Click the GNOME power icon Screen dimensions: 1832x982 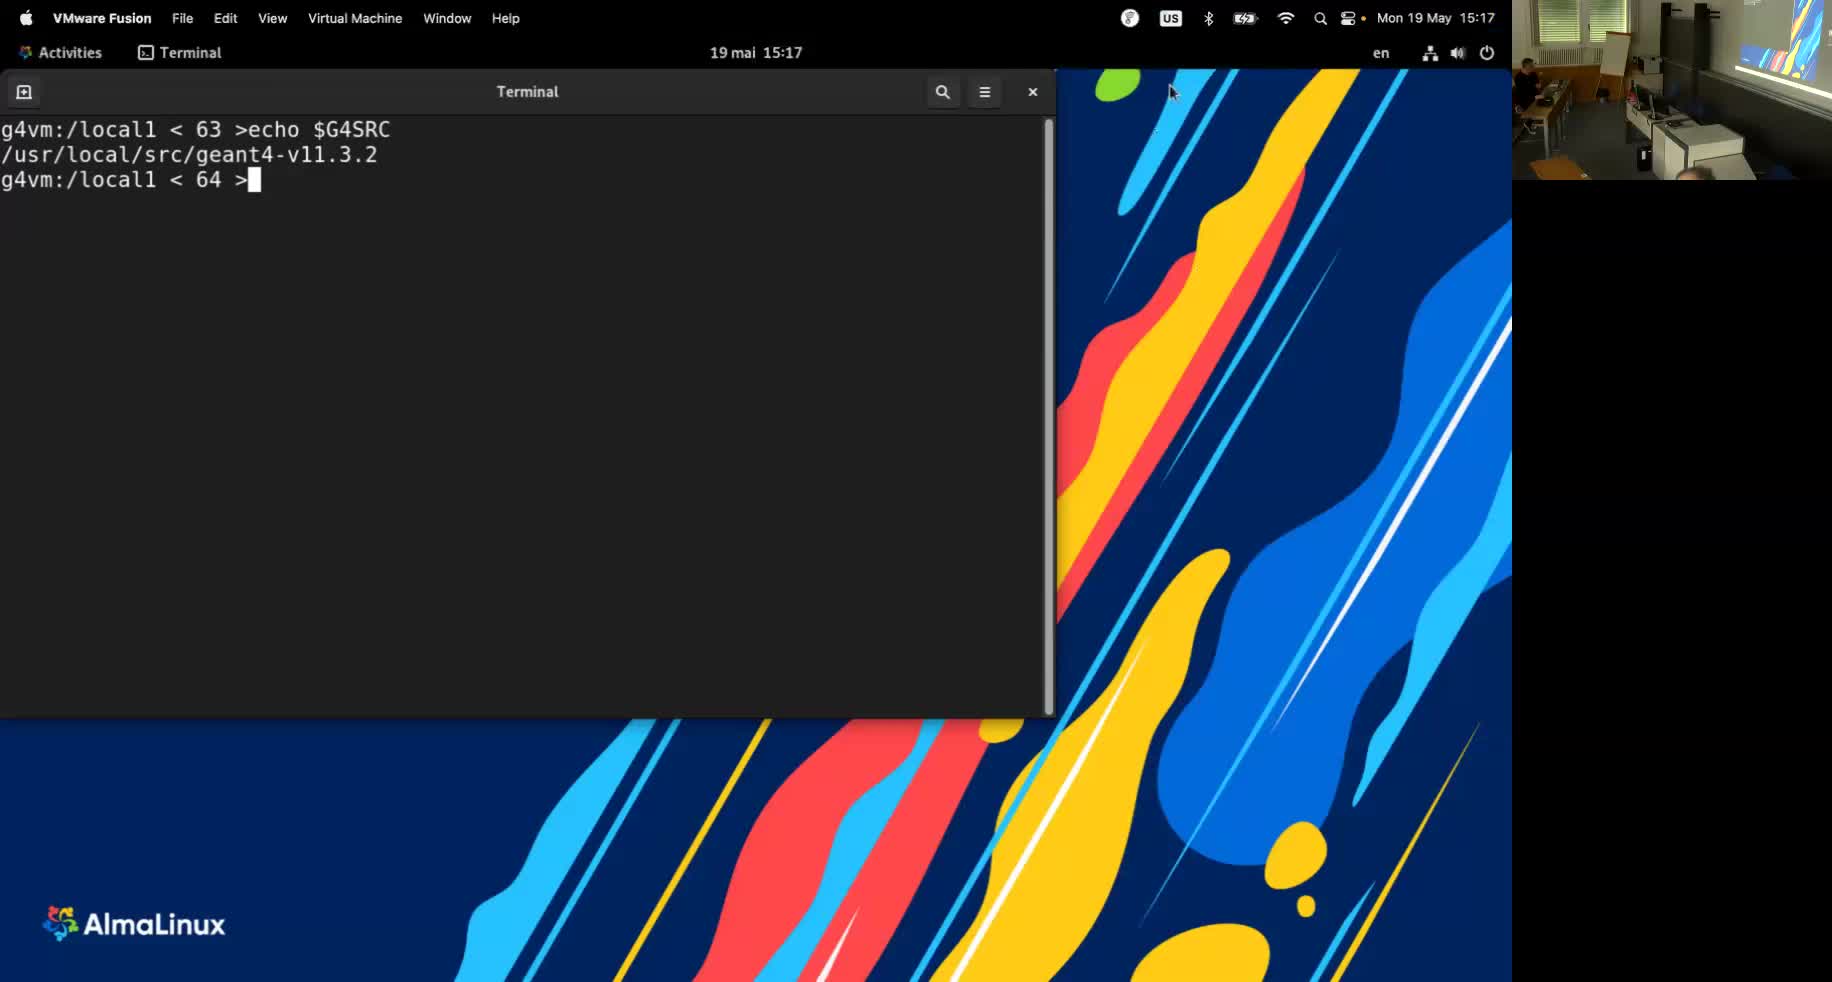[1487, 53]
